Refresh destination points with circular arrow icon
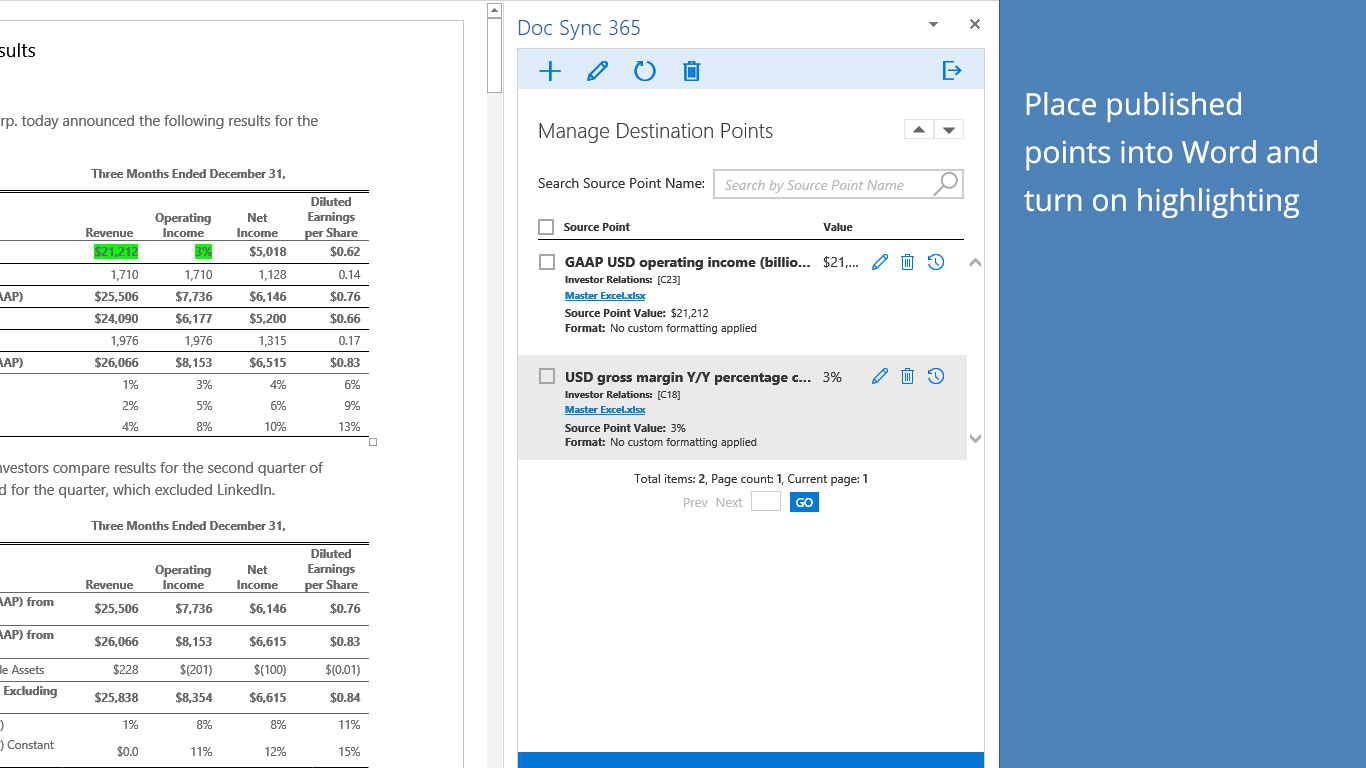Viewport: 1366px width, 768px height. [x=645, y=71]
